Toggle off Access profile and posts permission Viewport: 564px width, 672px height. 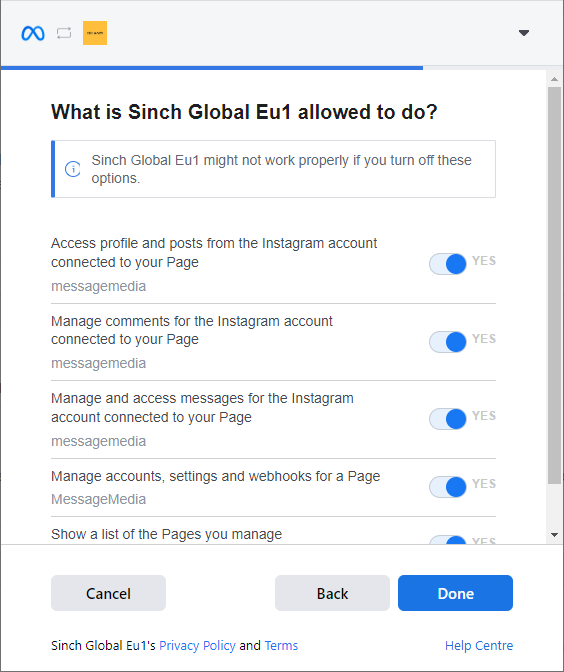448,264
